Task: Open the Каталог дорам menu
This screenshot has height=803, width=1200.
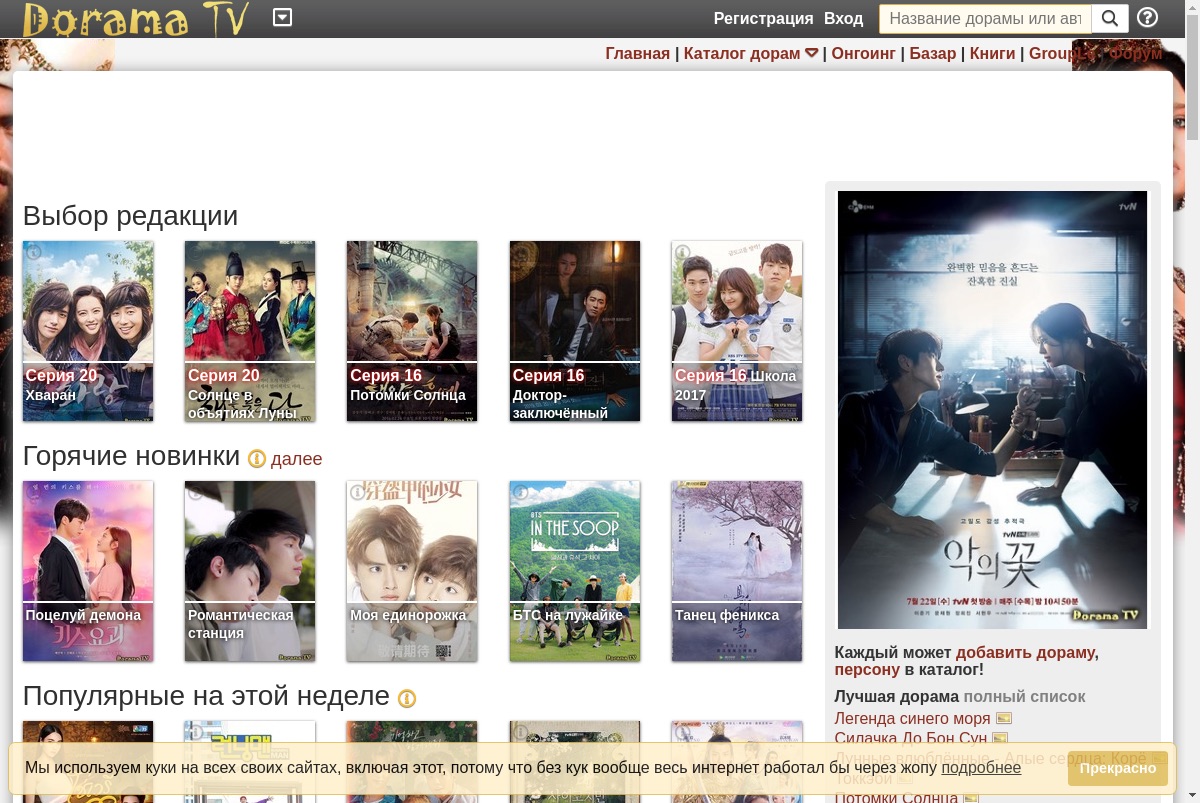Action: click(x=742, y=54)
